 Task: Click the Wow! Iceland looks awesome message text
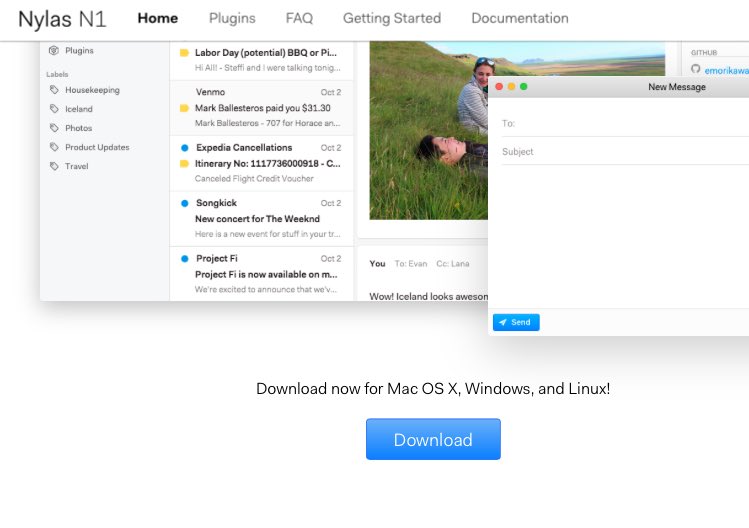click(x=428, y=296)
